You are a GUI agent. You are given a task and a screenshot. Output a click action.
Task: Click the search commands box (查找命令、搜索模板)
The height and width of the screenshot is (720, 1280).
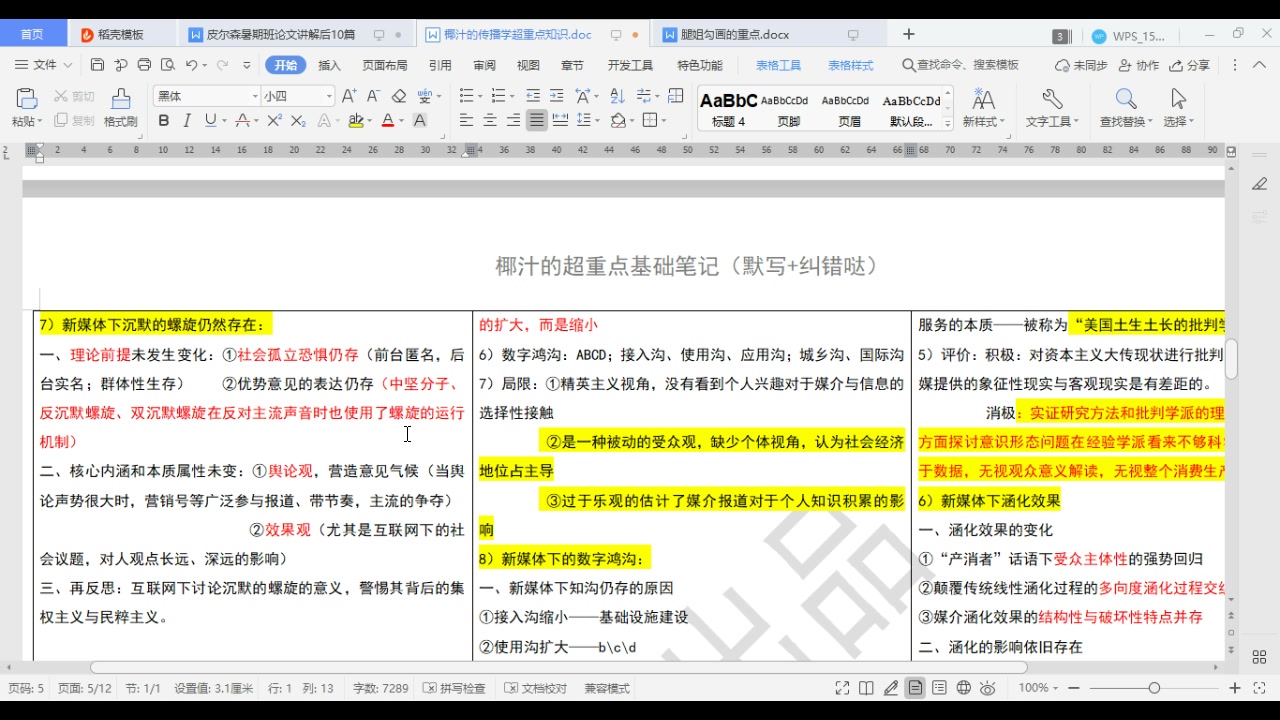coord(961,65)
